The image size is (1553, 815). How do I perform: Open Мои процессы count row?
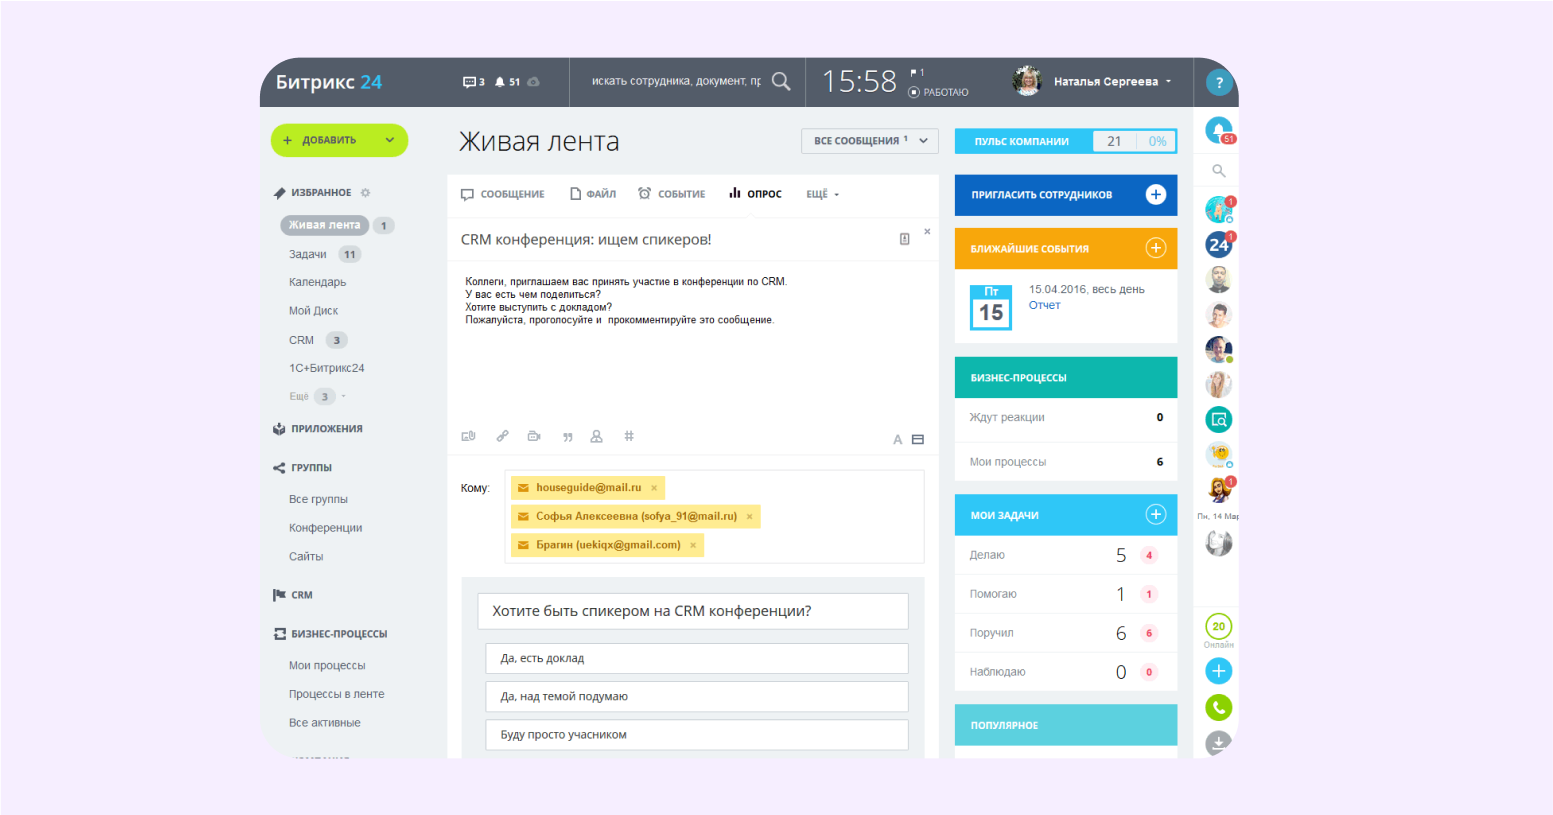[1066, 462]
